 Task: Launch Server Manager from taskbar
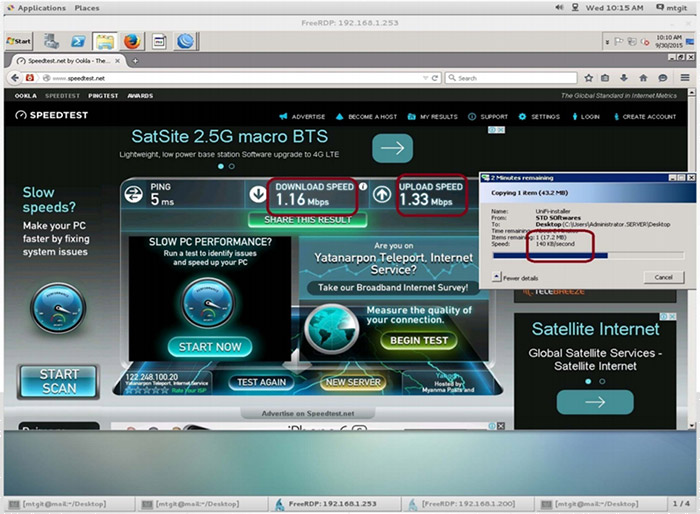point(51,42)
